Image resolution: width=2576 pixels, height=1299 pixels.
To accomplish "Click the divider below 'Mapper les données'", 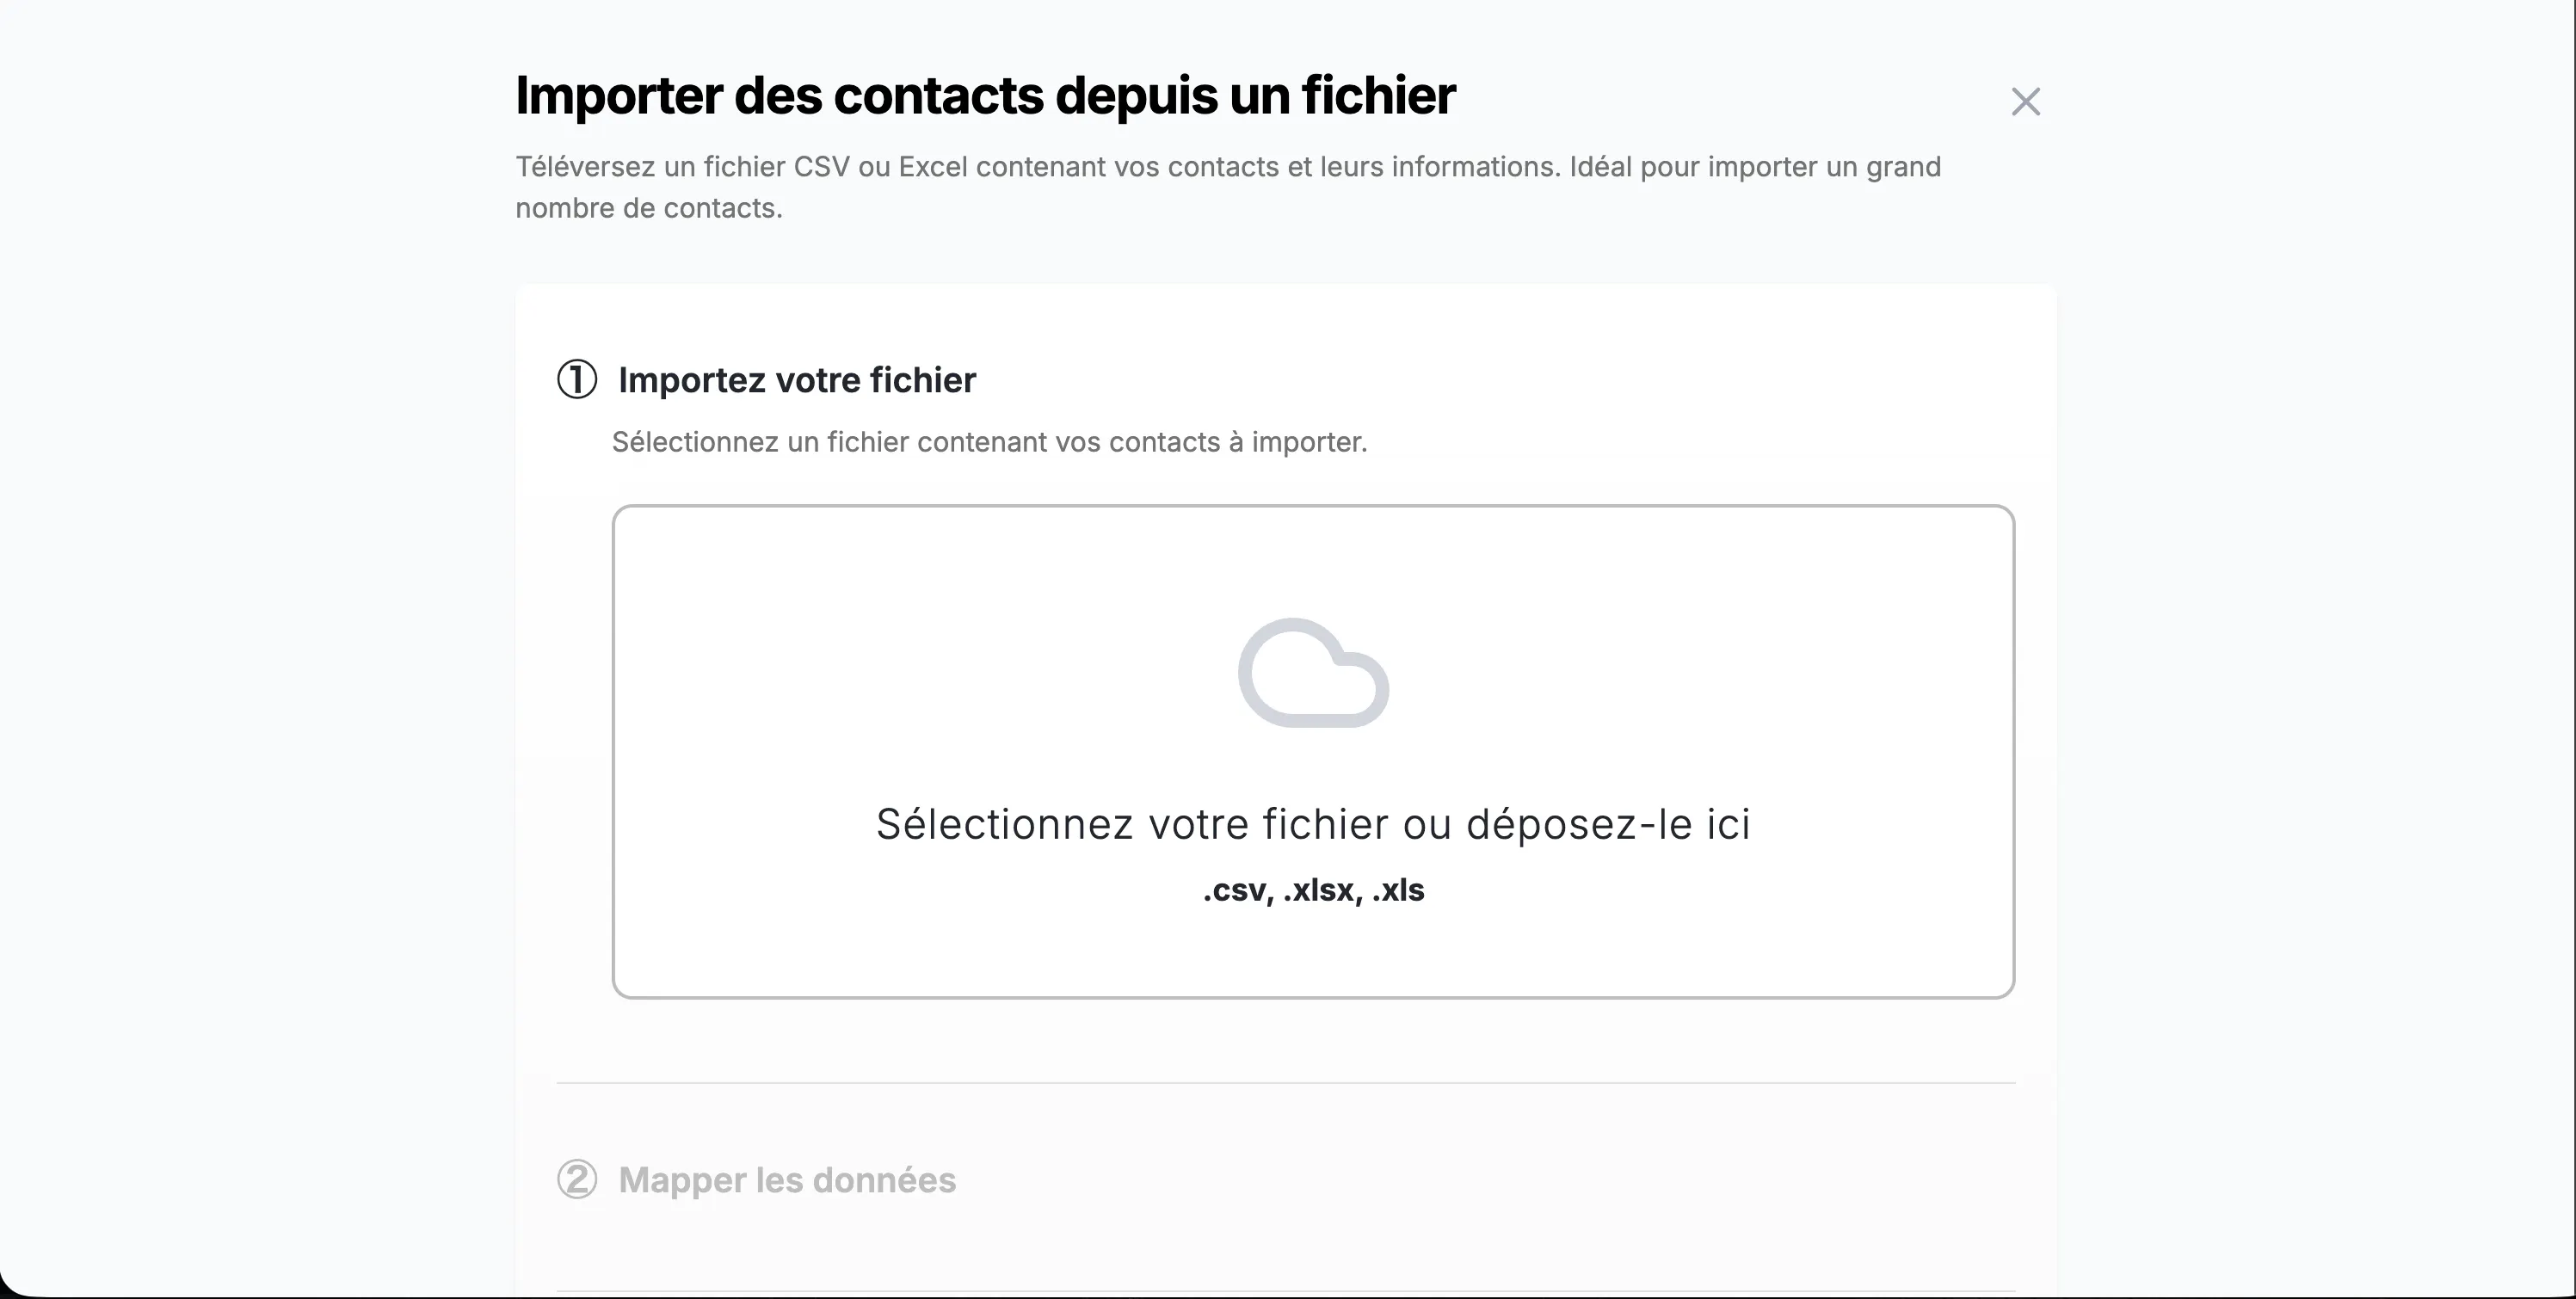I will click(x=1286, y=1291).
